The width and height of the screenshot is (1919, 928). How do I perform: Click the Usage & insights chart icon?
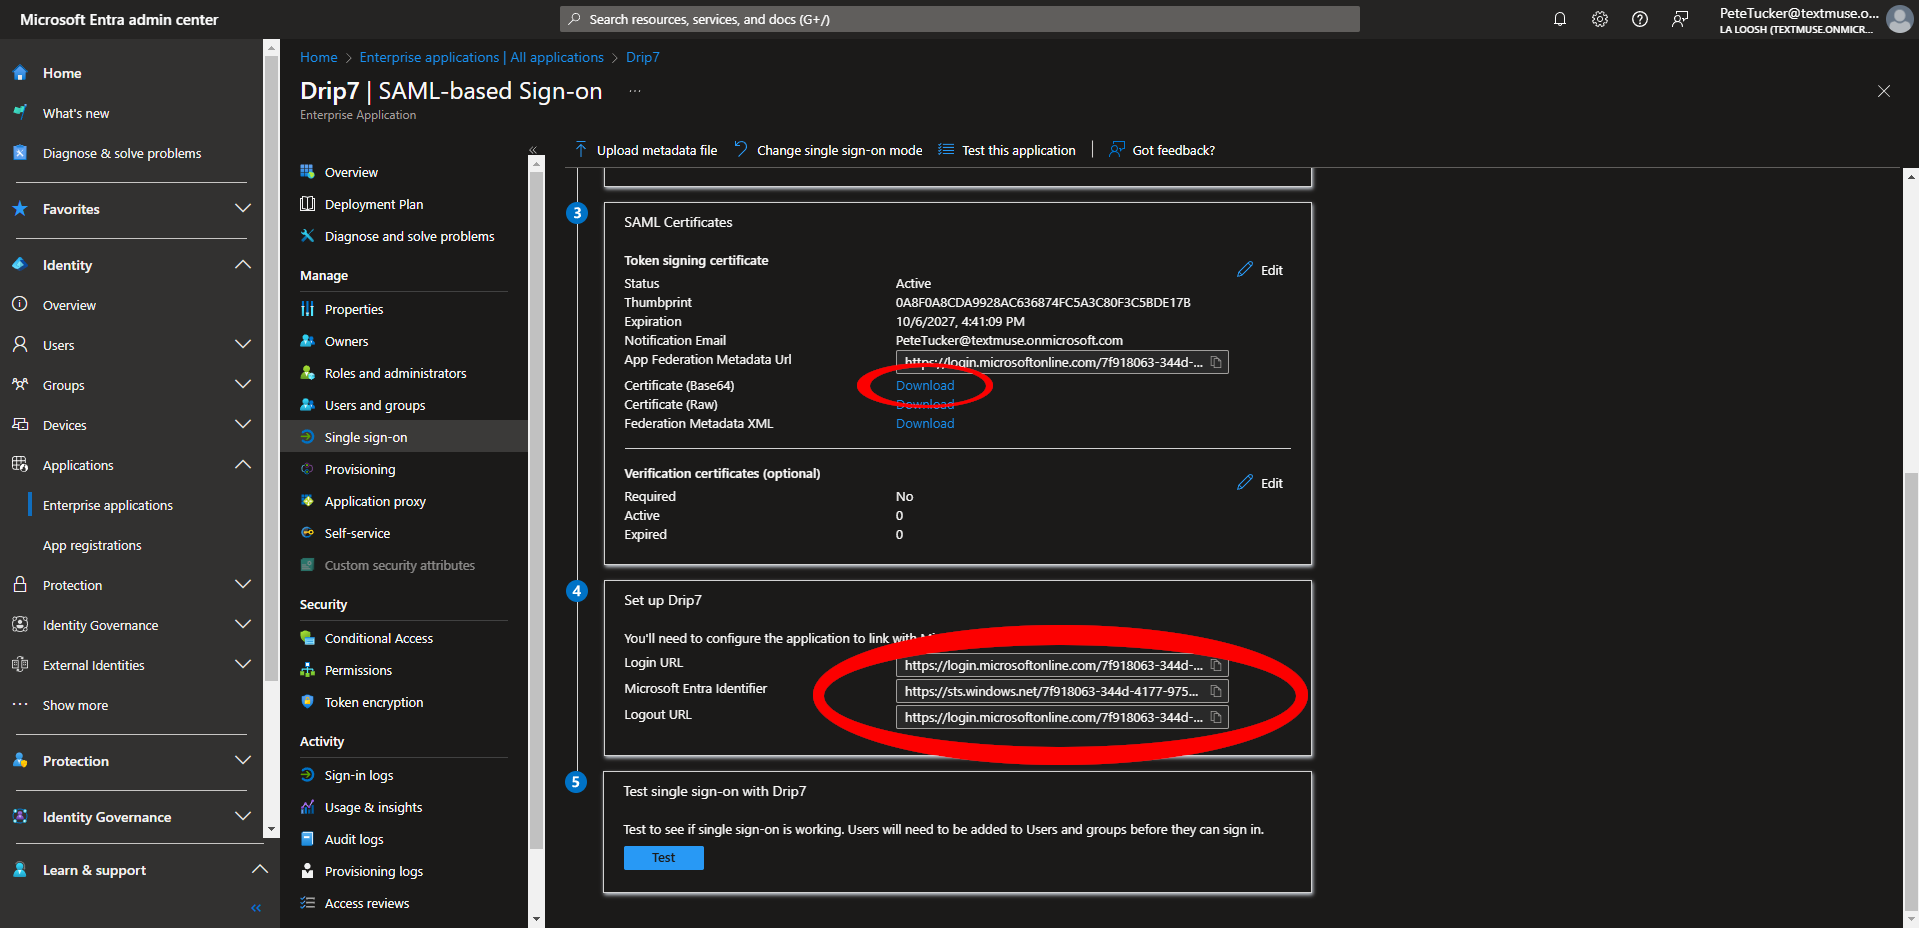[x=307, y=807]
